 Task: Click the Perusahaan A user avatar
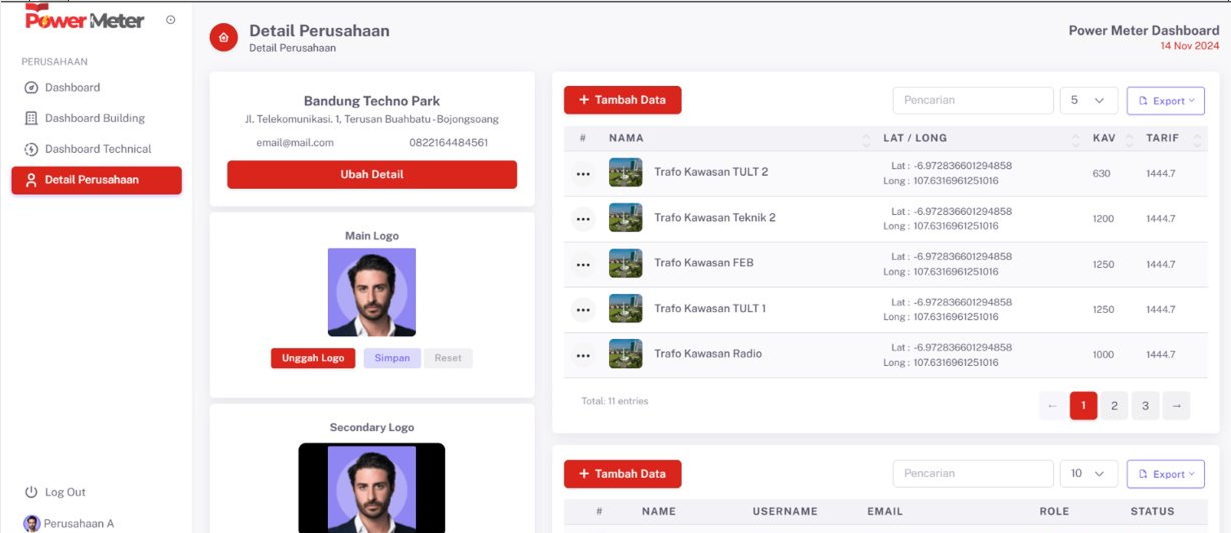point(32,523)
